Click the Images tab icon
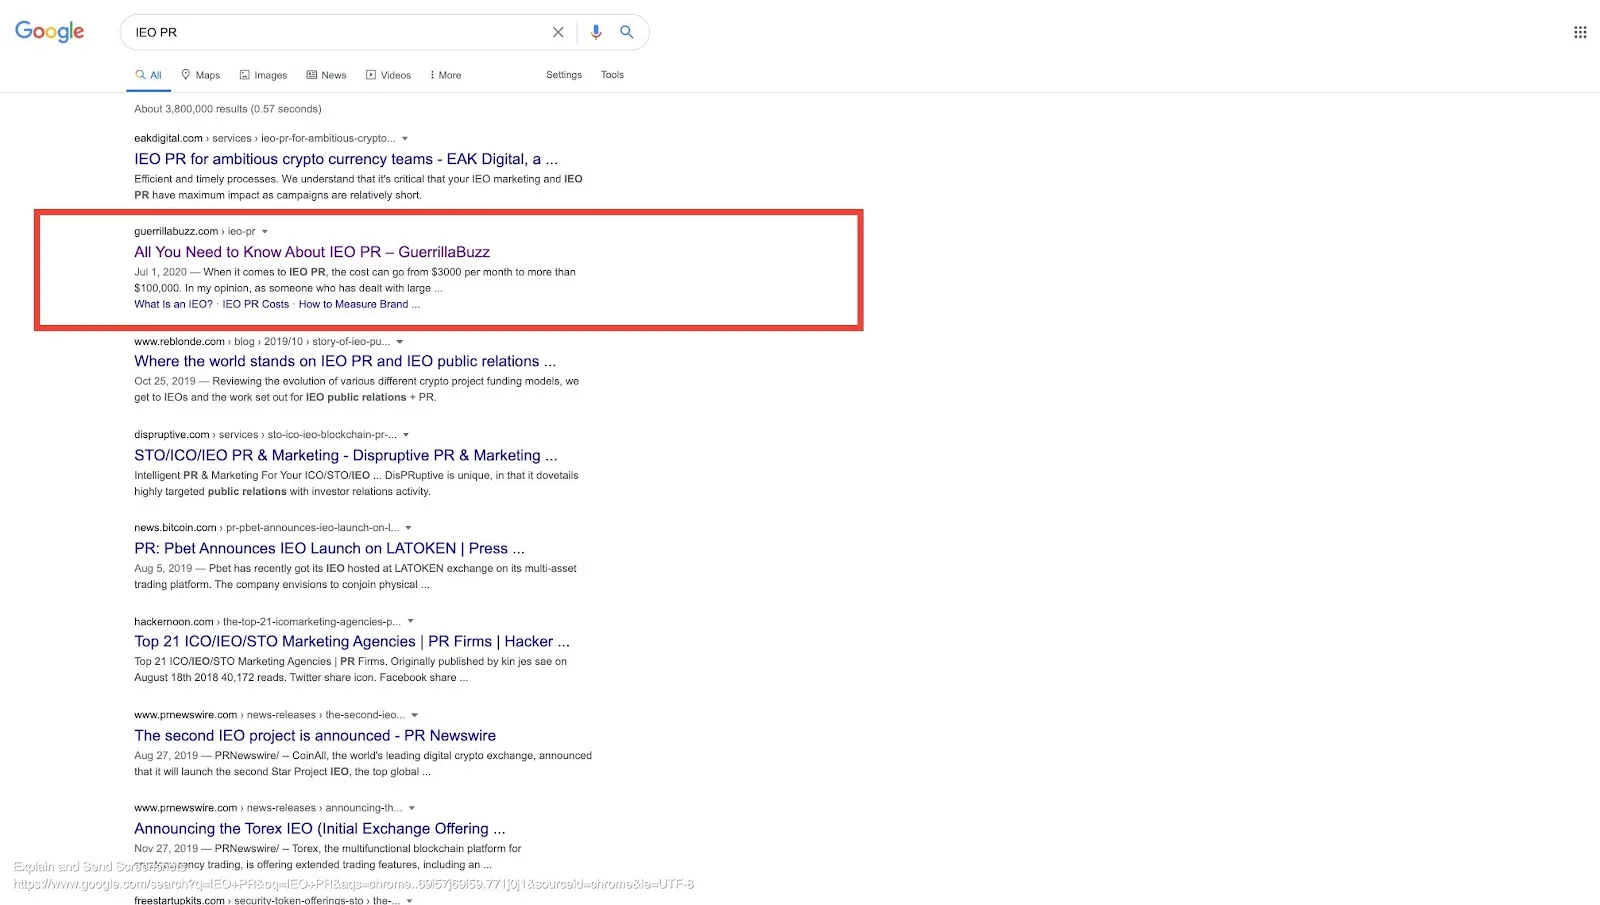This screenshot has width=1600, height=905. coord(242,74)
